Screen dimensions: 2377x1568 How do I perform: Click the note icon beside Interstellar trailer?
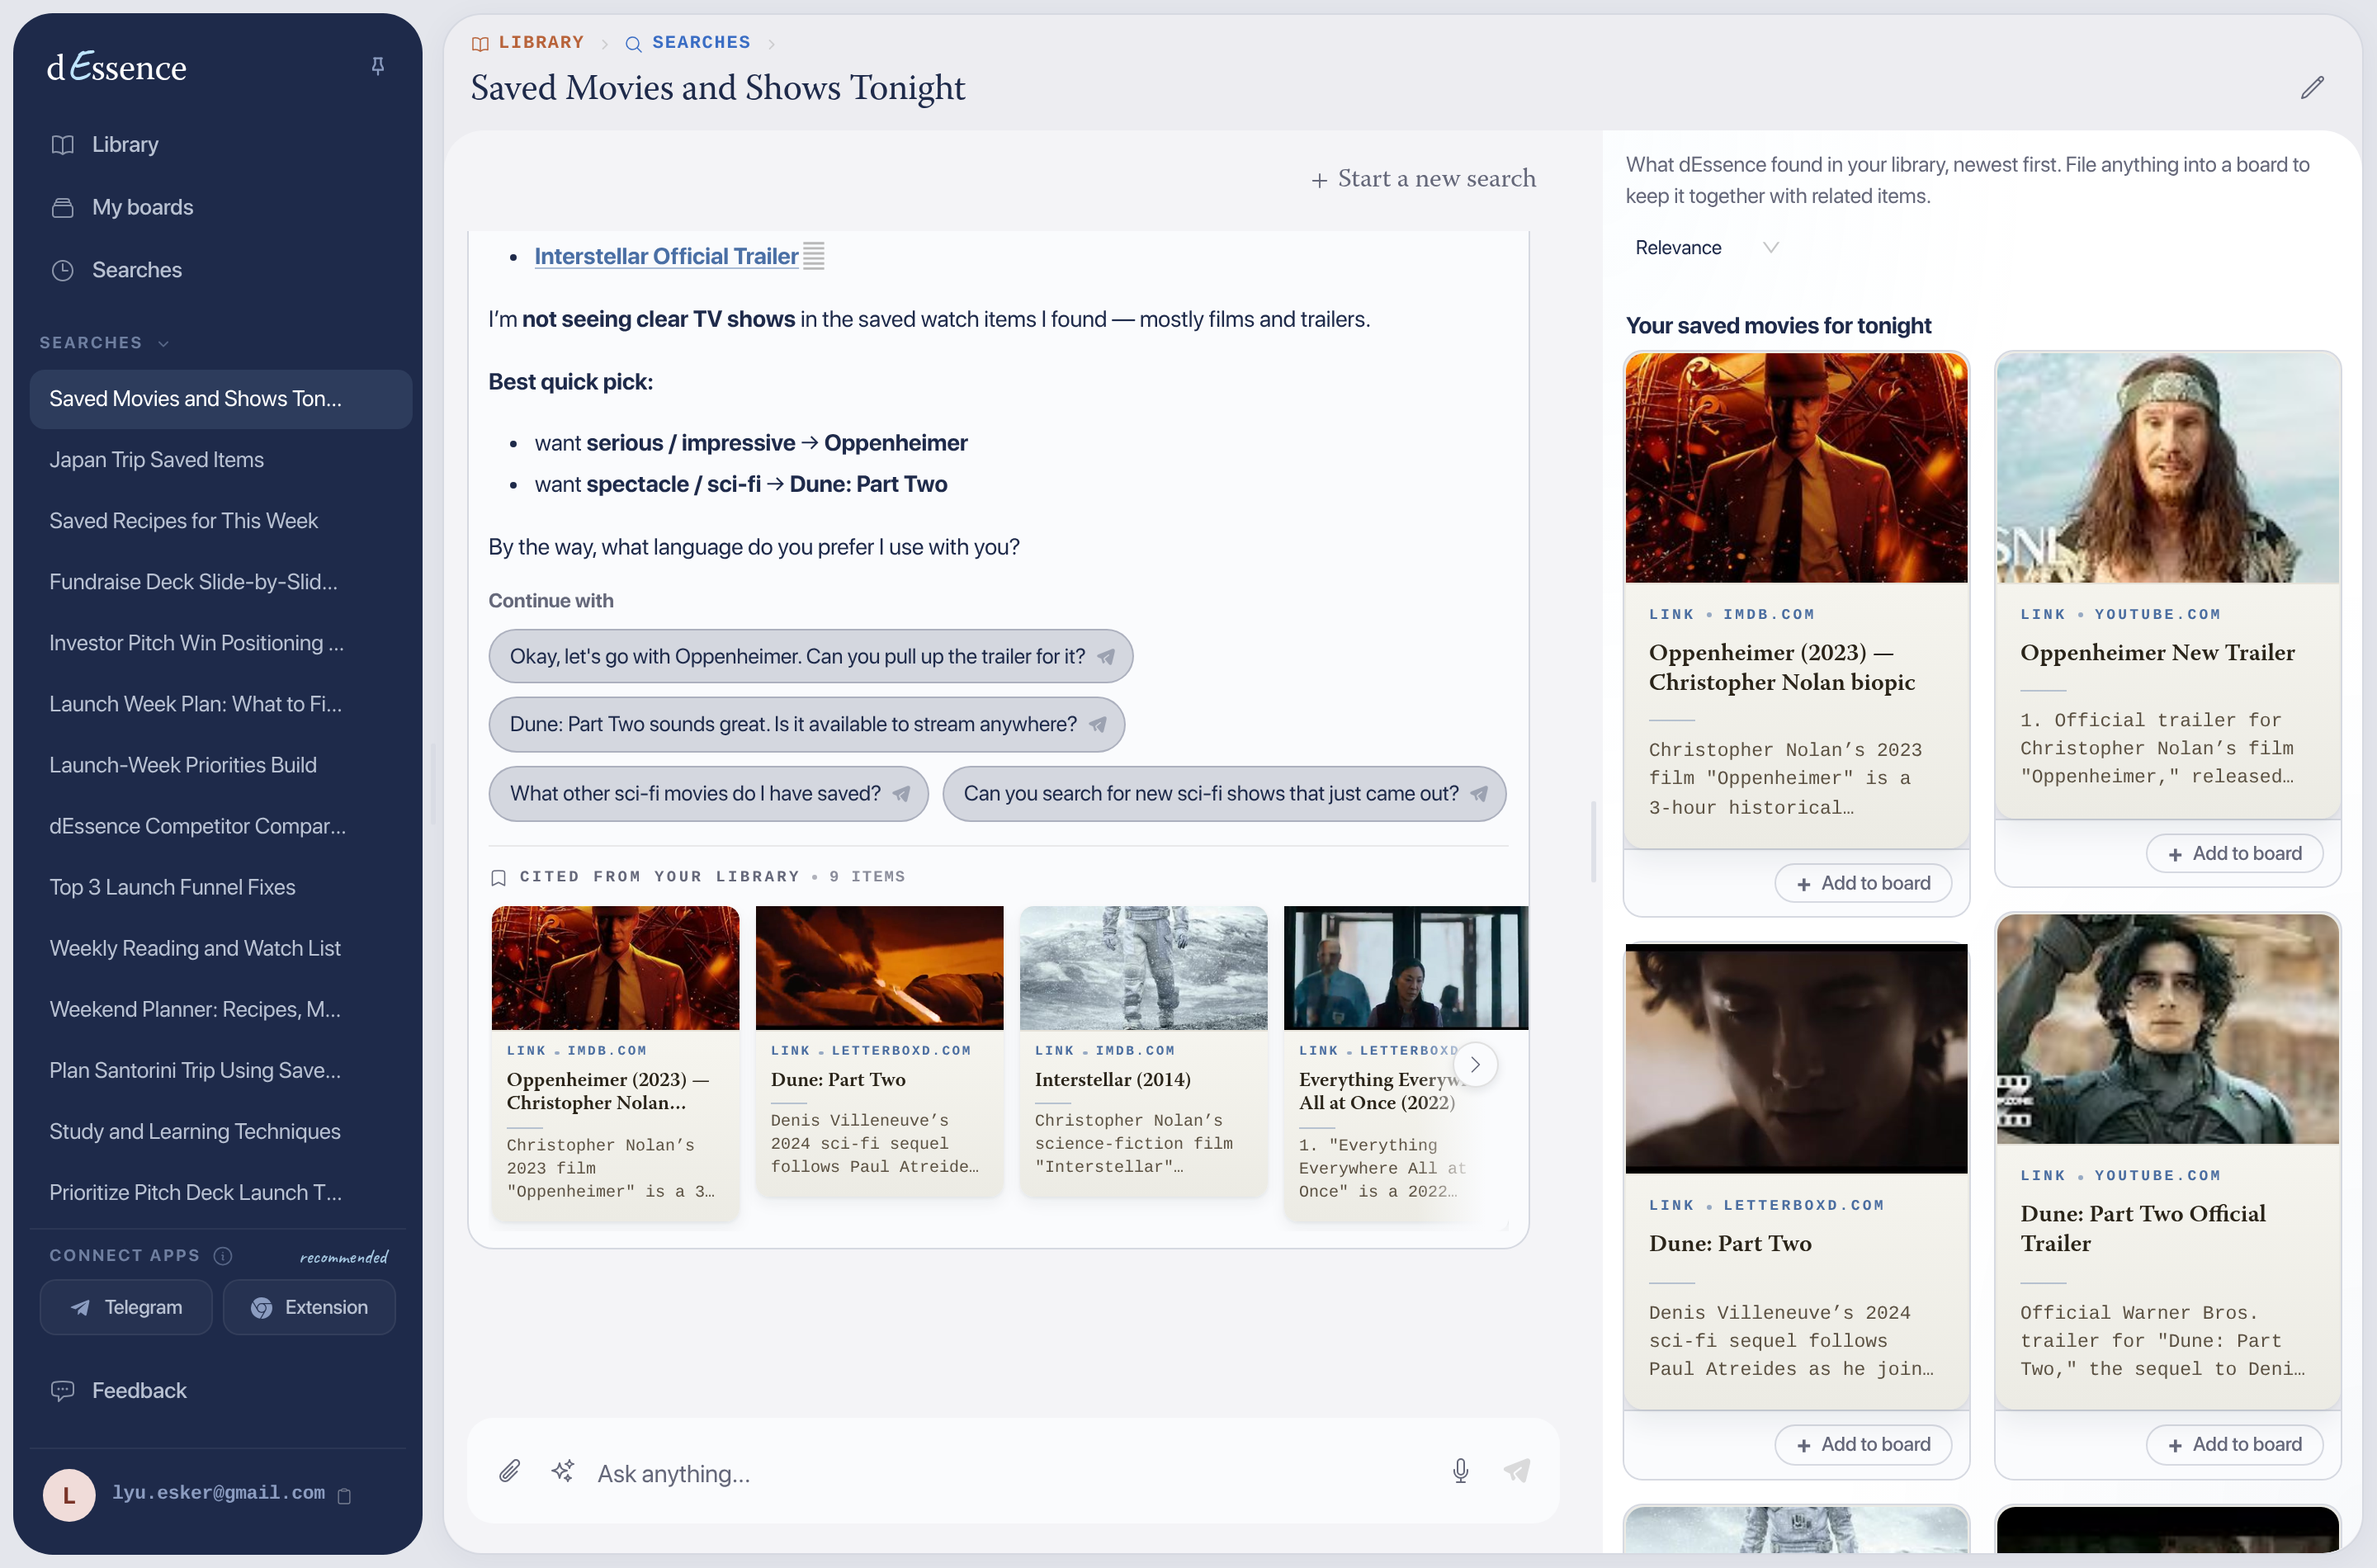tap(814, 256)
